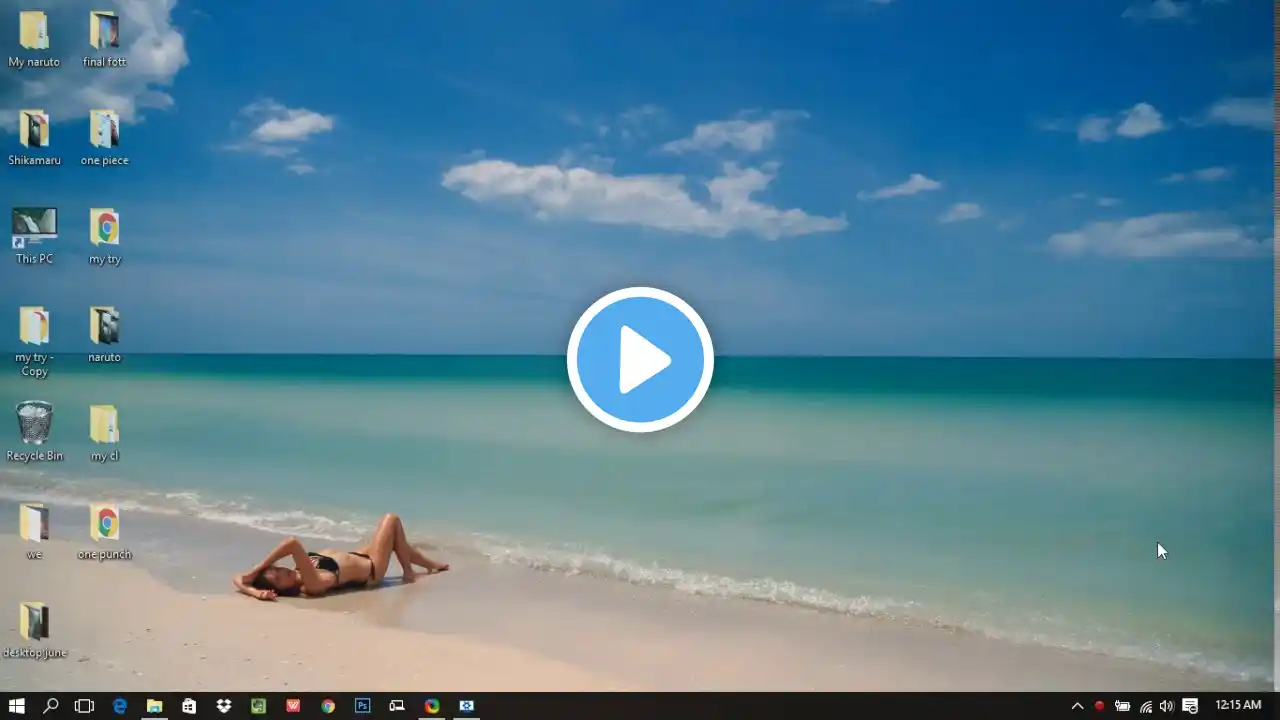Click the 12:15 AM clock
This screenshot has width=1280, height=720.
pyautogui.click(x=1238, y=706)
